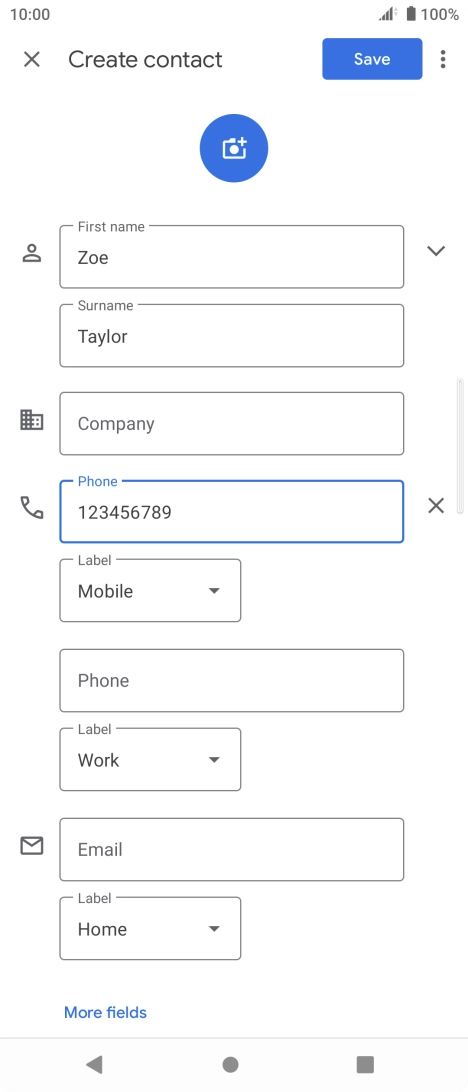The image size is (468, 1092).
Task: Tap the person icon beside First name
Action: [32, 253]
